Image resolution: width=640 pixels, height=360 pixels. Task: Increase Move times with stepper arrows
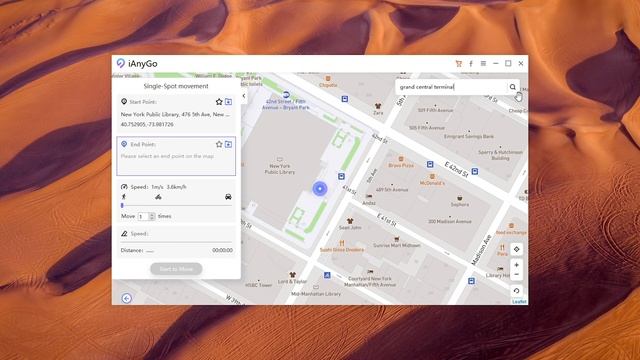(x=152, y=215)
